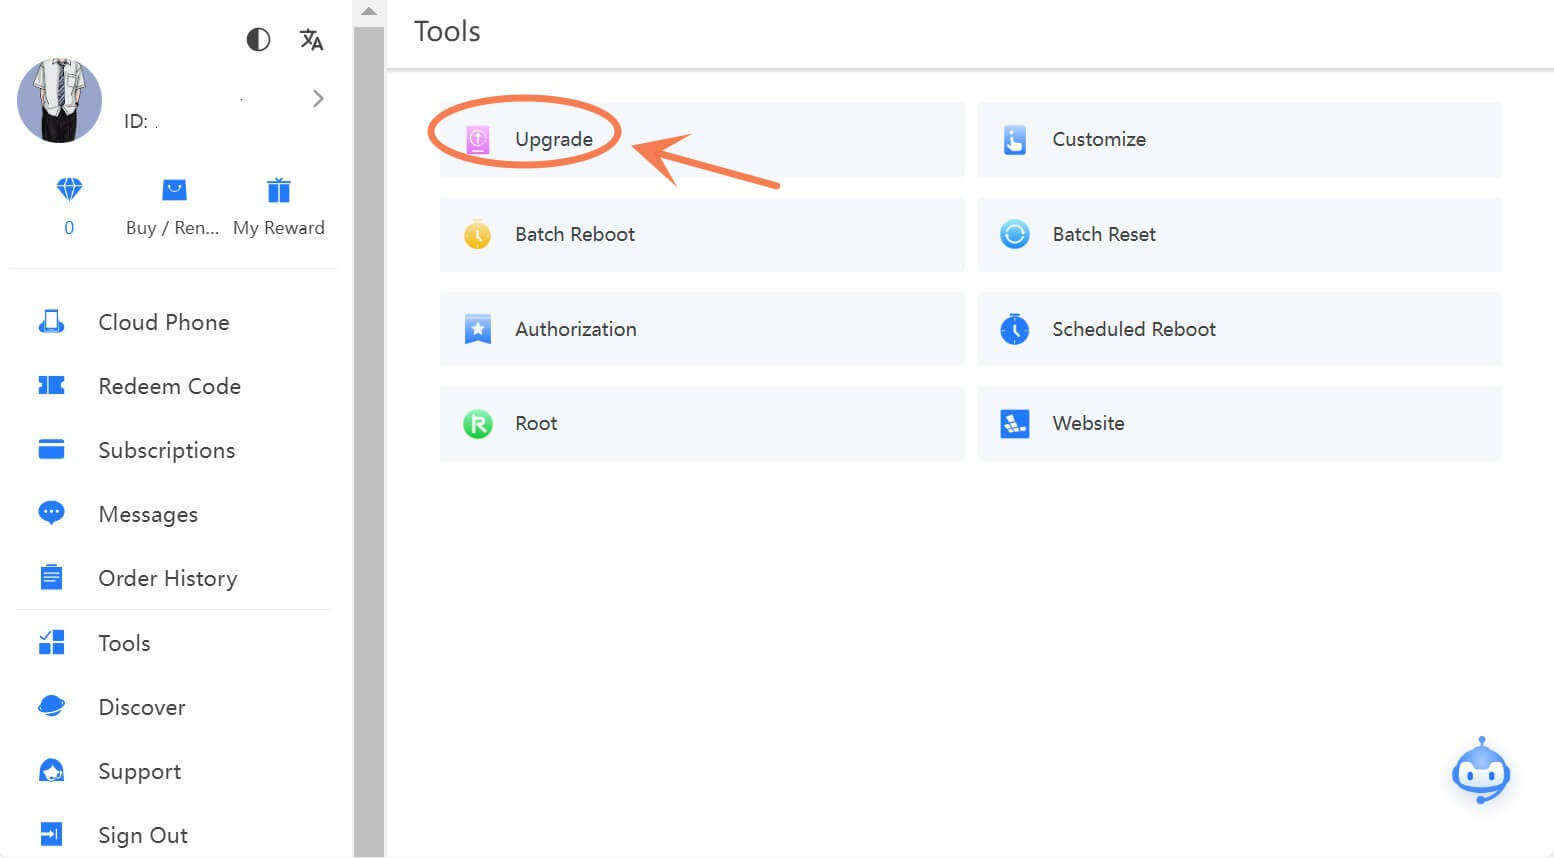The image size is (1554, 858).
Task: Open the robot chat assistant
Action: pyautogui.click(x=1481, y=770)
